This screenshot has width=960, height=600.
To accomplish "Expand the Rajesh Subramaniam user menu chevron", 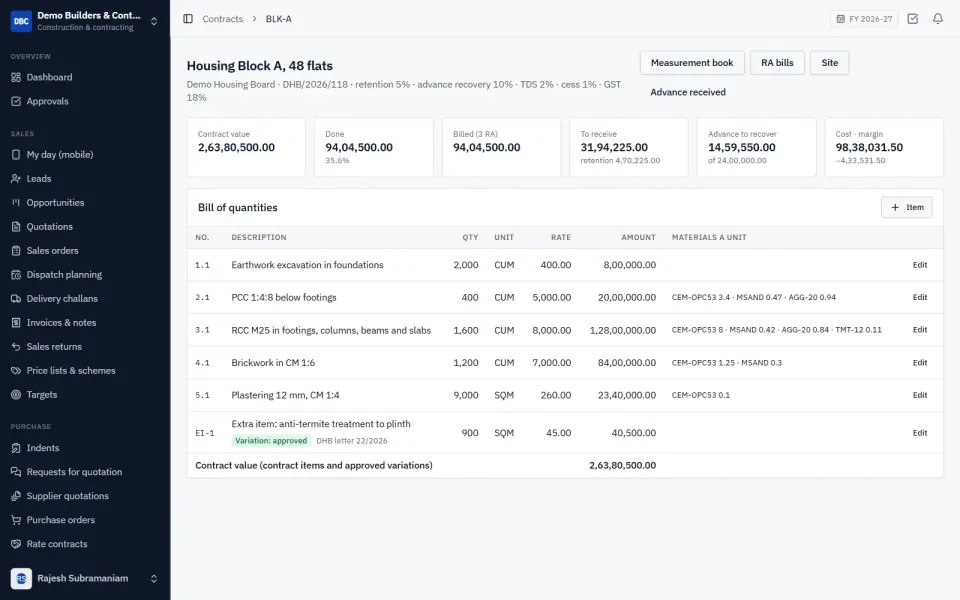I will [x=154, y=579].
